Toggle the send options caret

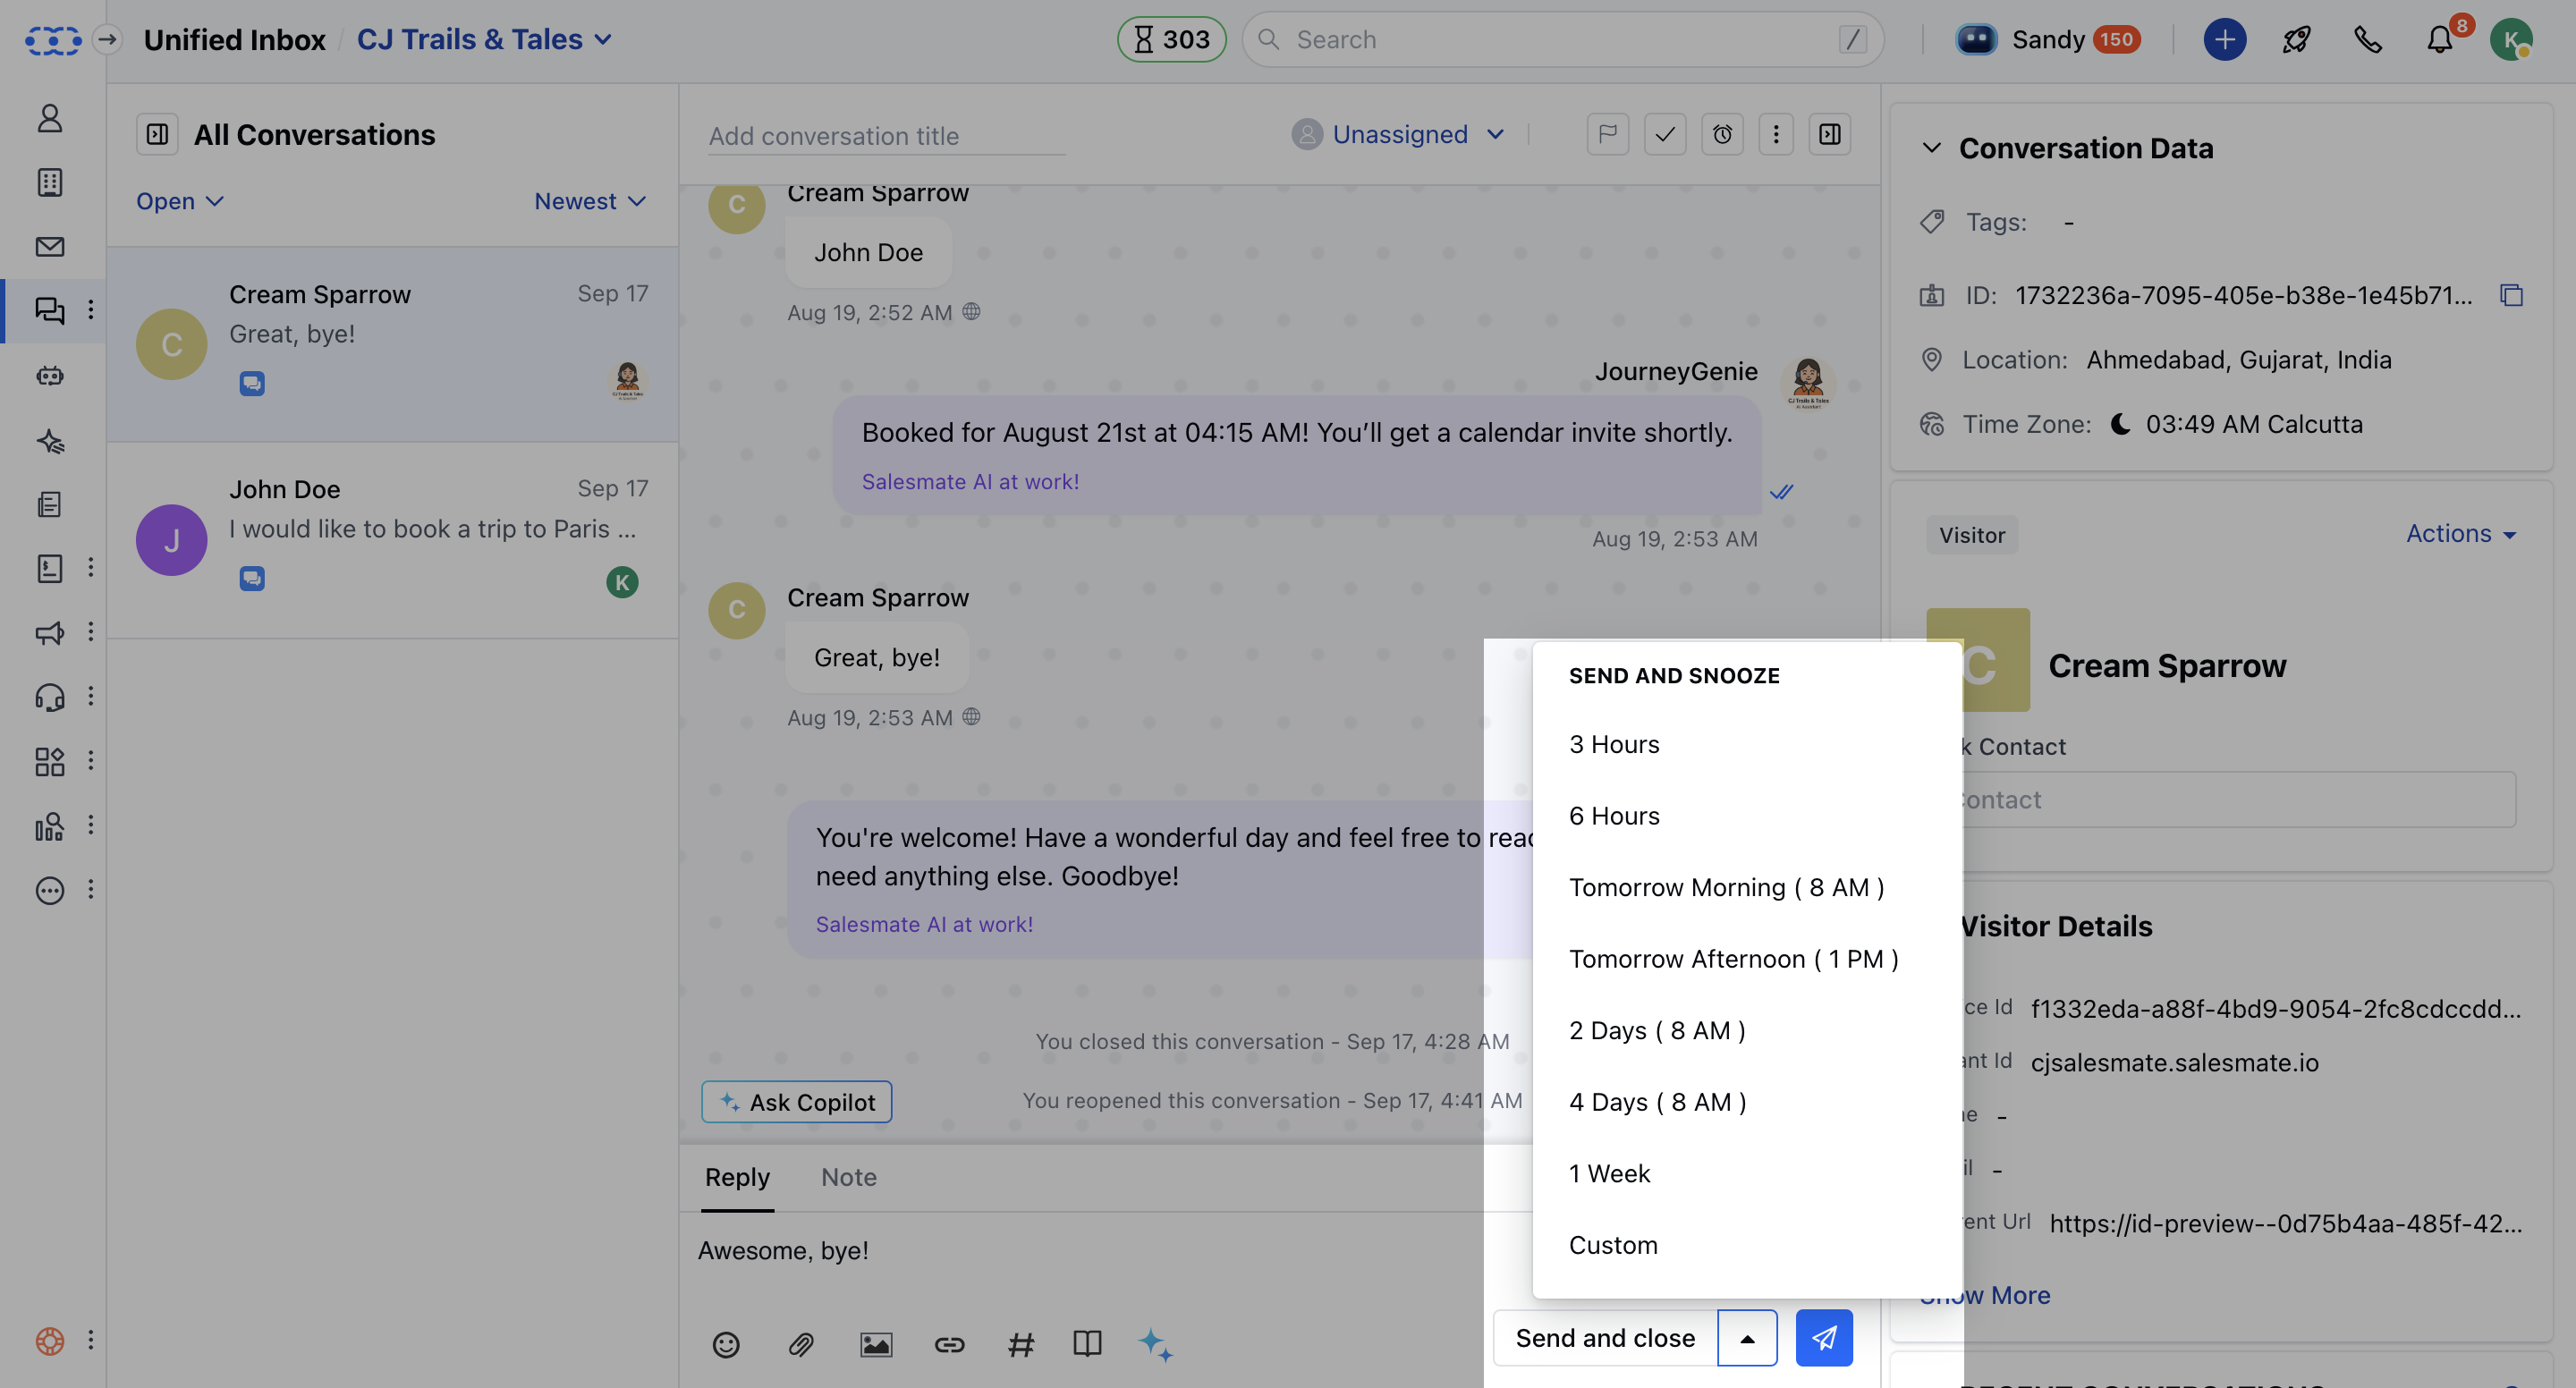click(x=1747, y=1338)
